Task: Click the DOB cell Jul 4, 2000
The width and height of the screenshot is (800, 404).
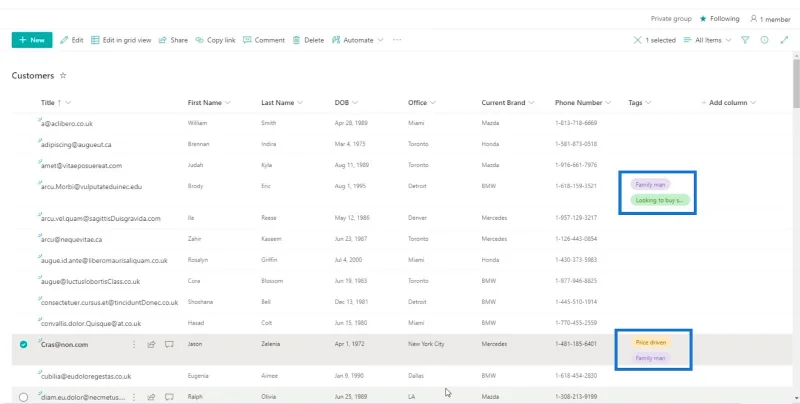Action: click(348, 260)
